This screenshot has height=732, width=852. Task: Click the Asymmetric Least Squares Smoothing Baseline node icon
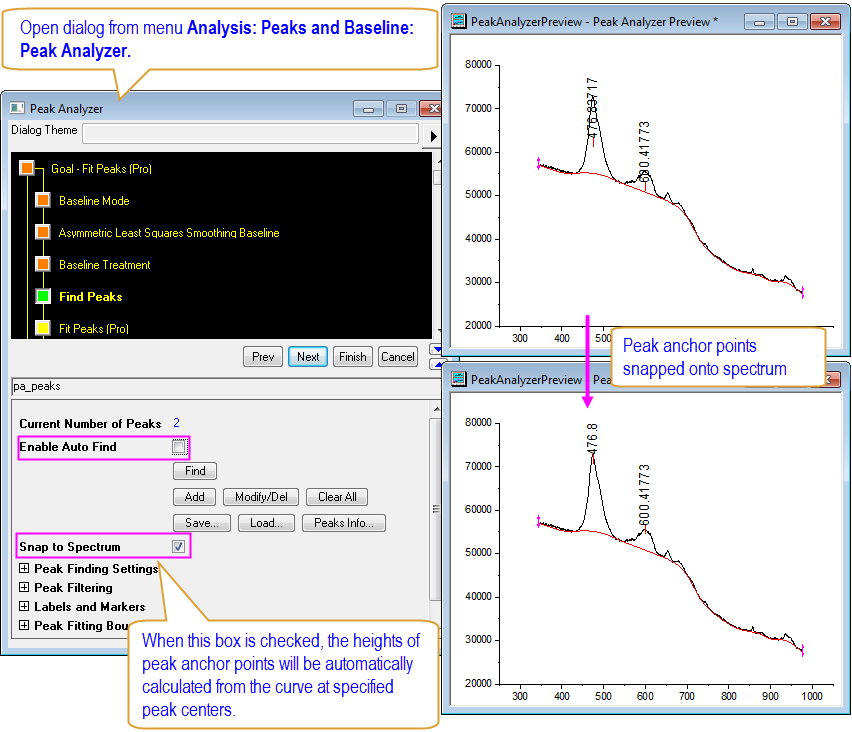click(43, 232)
